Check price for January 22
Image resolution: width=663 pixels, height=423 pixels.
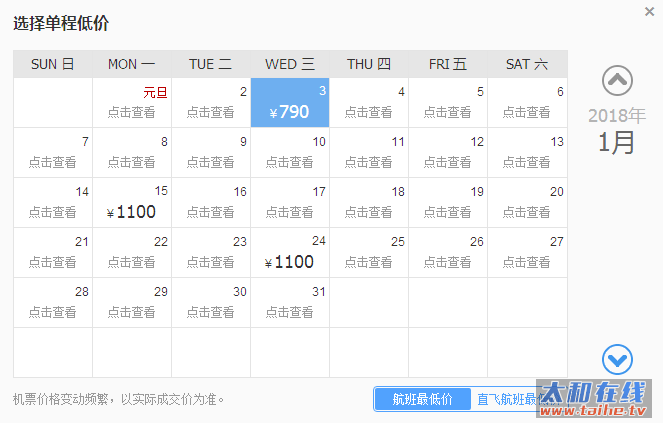pyautogui.click(x=132, y=253)
